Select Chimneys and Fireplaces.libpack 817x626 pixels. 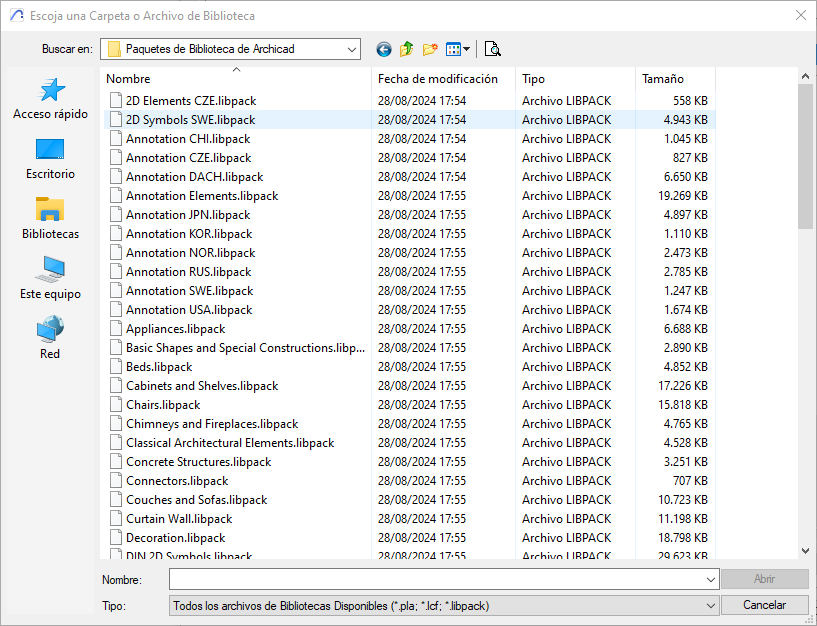click(212, 424)
